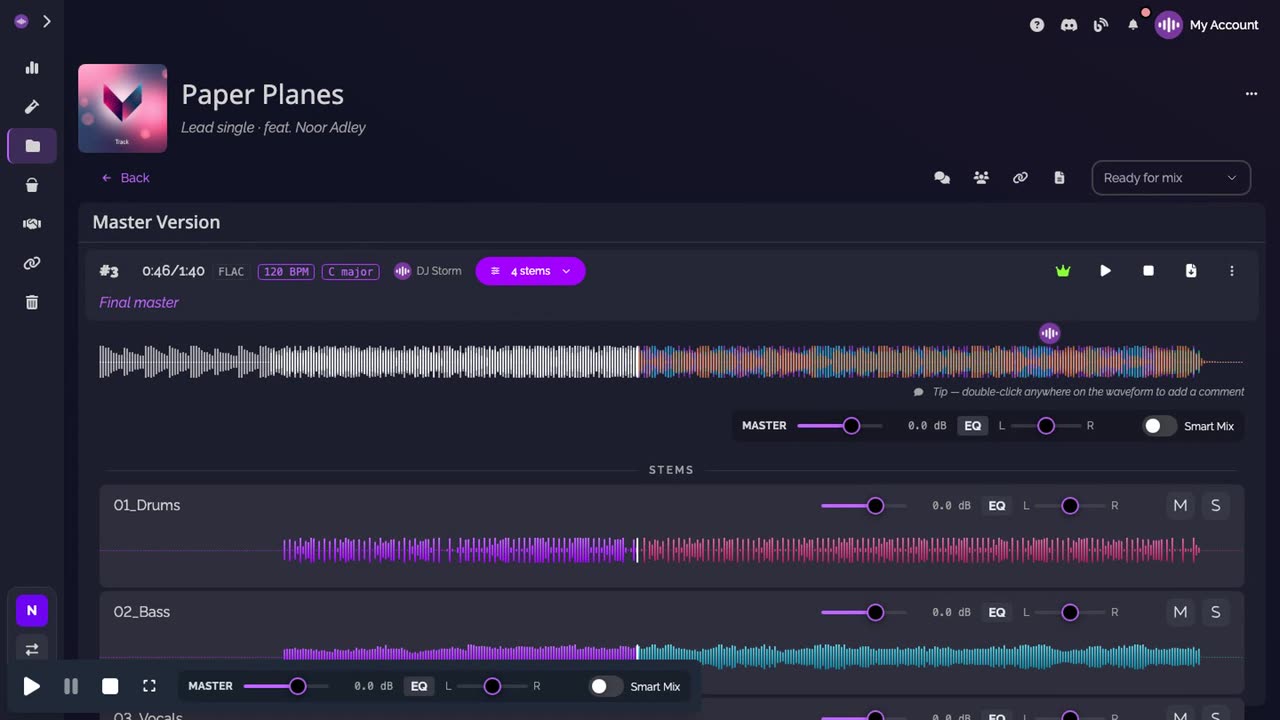Viewport: 1280px width, 720px height.
Task: Click the swap arrows icon below the N avatar
Action: (32, 650)
